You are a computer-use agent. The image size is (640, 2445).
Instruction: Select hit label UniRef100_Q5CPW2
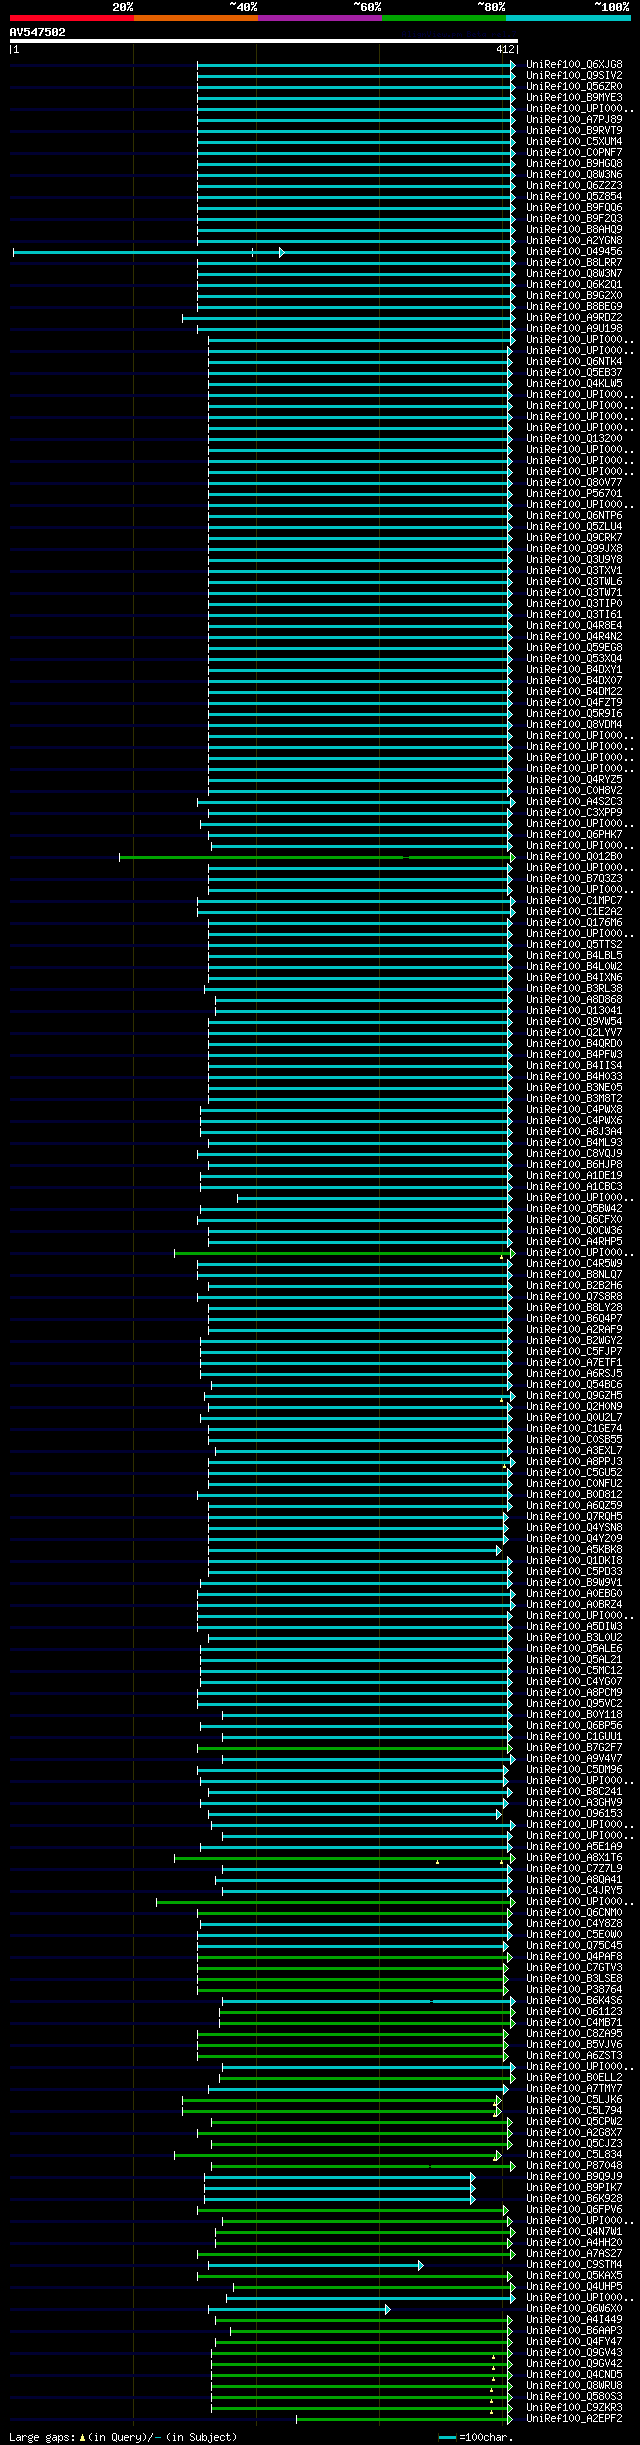pos(574,2122)
